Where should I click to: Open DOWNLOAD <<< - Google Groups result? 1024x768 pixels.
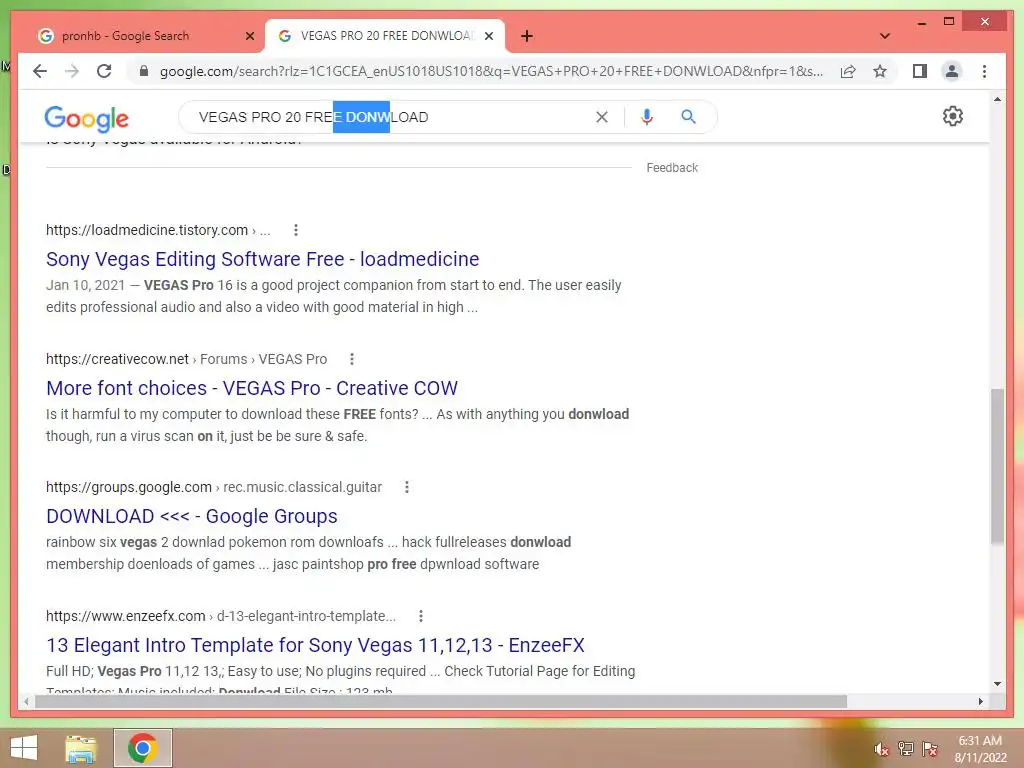click(x=192, y=517)
